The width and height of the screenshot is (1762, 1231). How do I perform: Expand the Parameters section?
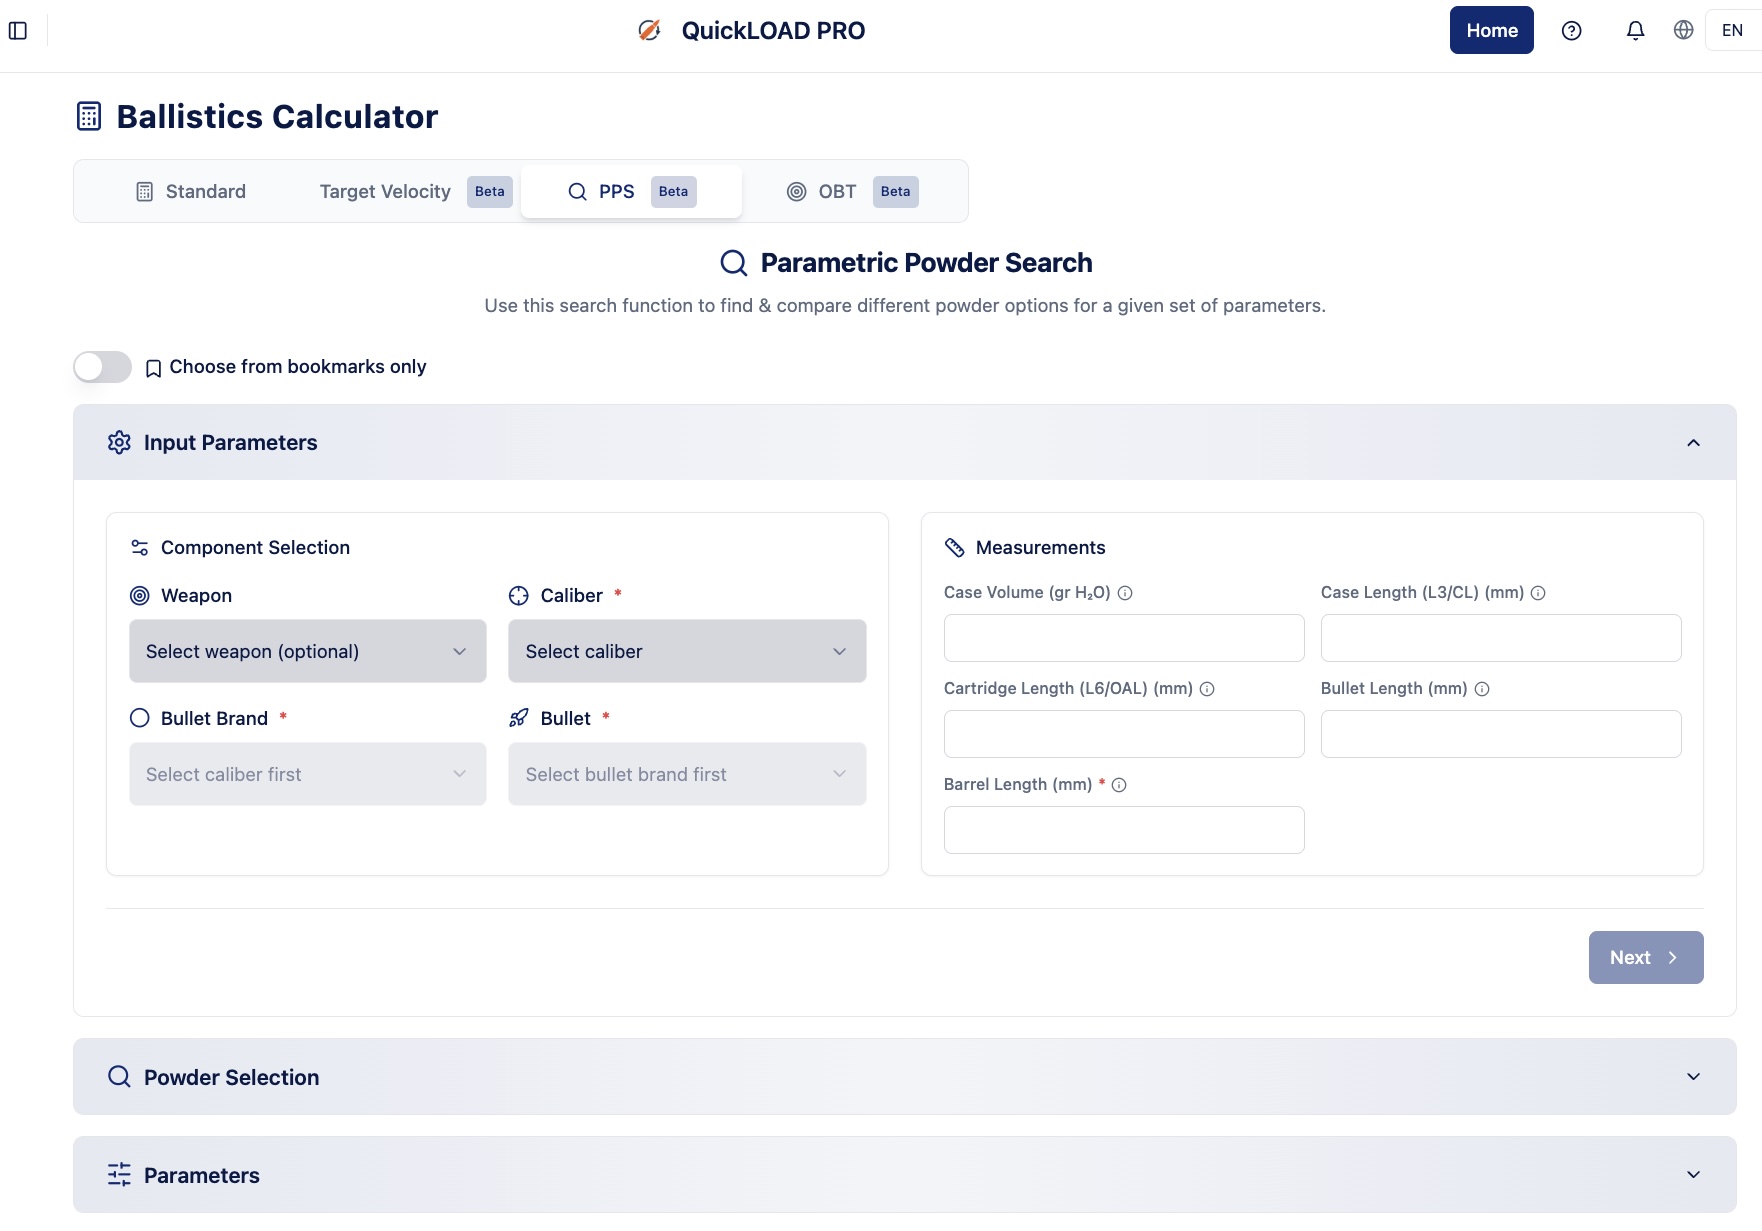click(x=904, y=1175)
